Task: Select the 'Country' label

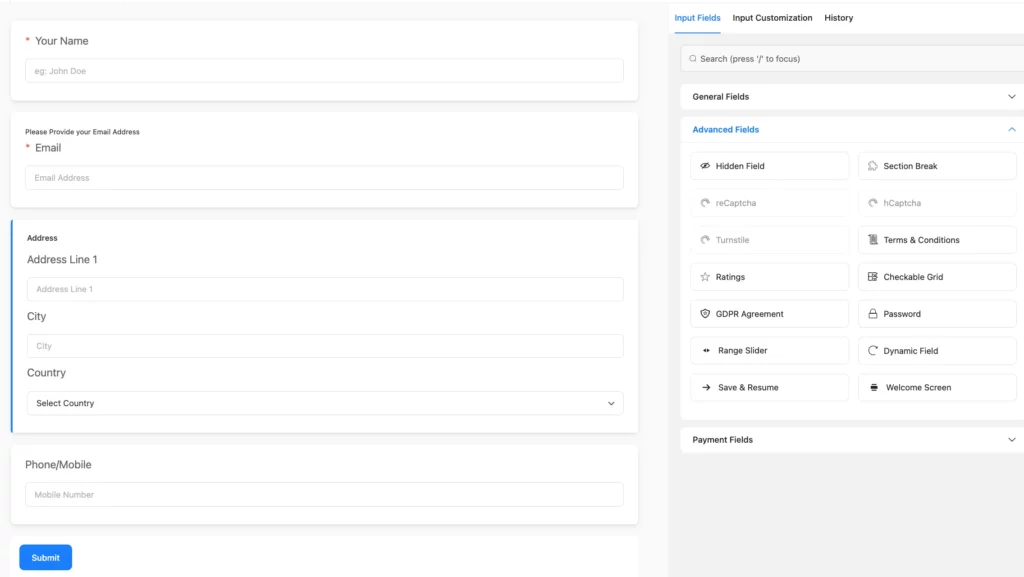Action: point(46,373)
